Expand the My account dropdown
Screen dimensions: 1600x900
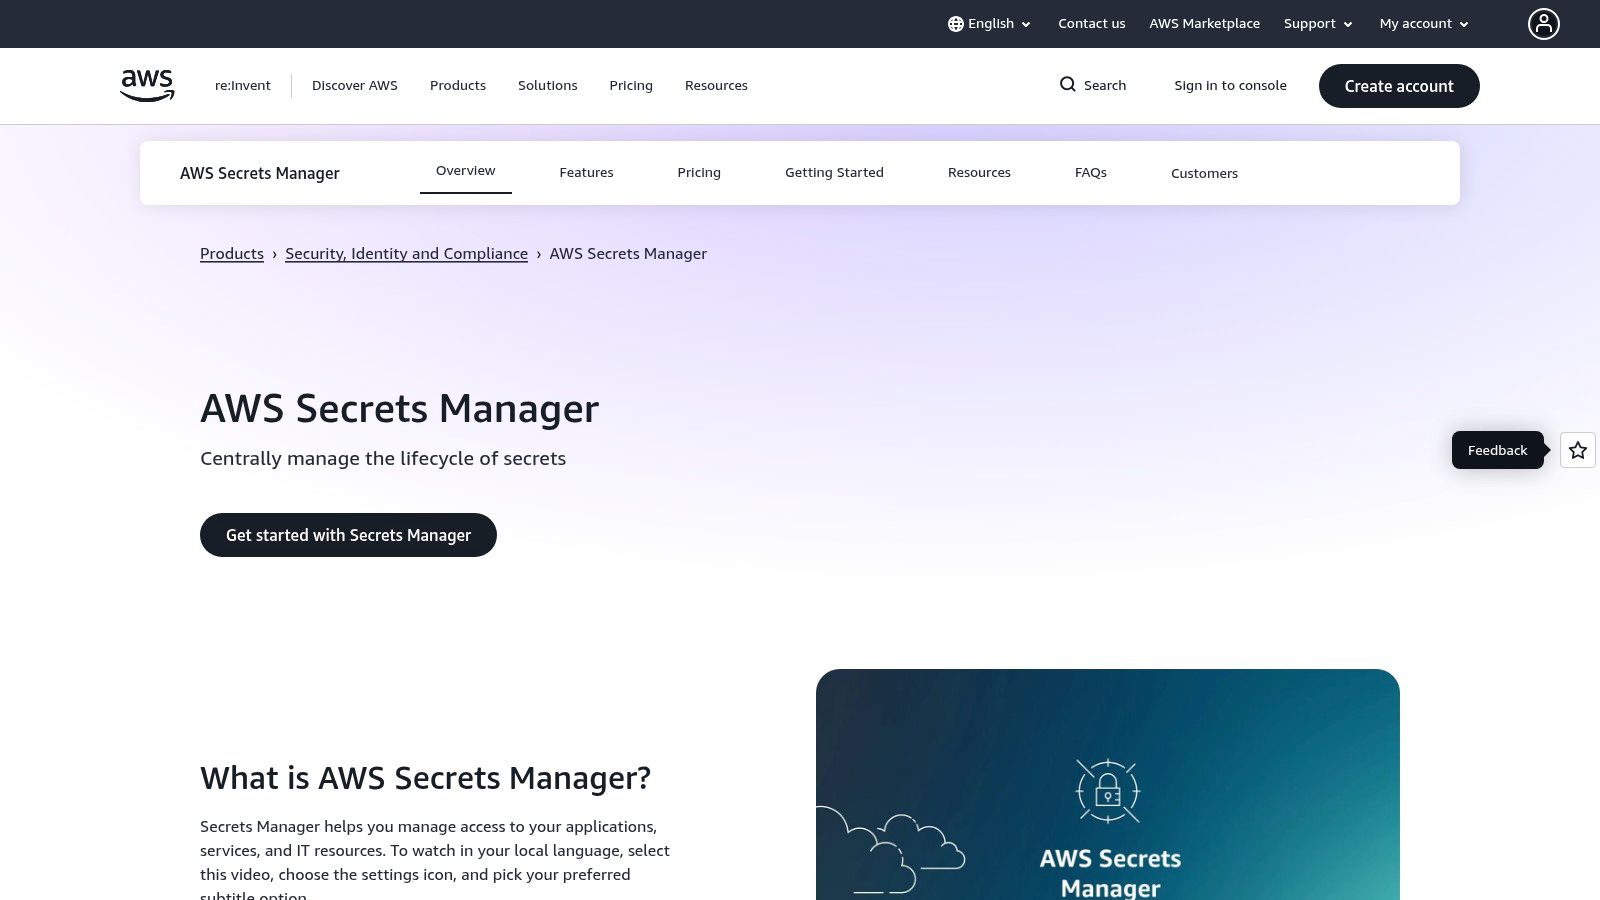(1422, 23)
